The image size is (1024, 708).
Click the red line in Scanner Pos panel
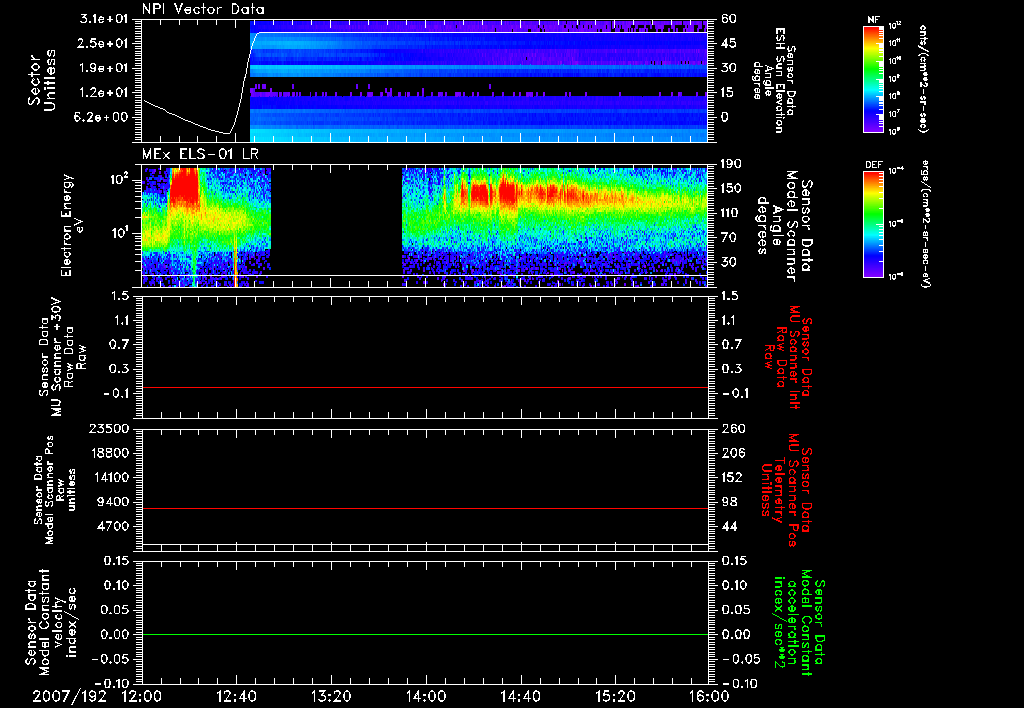click(x=425, y=508)
